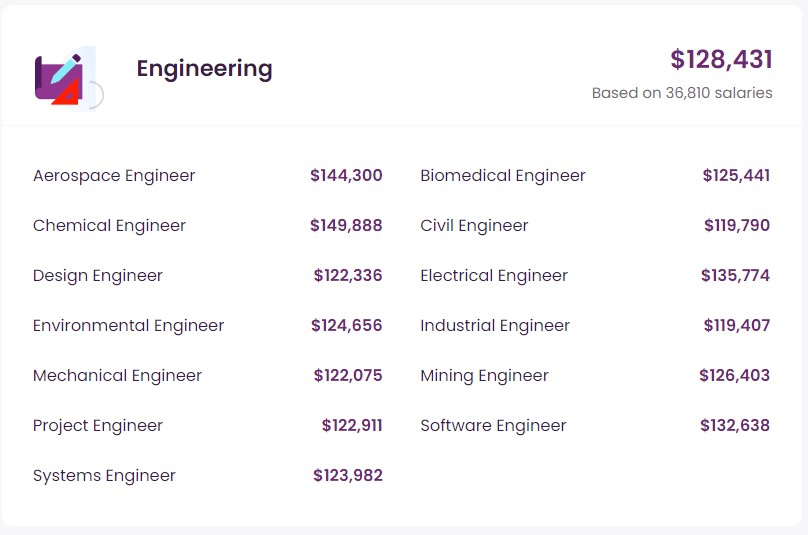Select Industrial Engineer from the list
Screen dimensions: 808x535
[494, 326]
